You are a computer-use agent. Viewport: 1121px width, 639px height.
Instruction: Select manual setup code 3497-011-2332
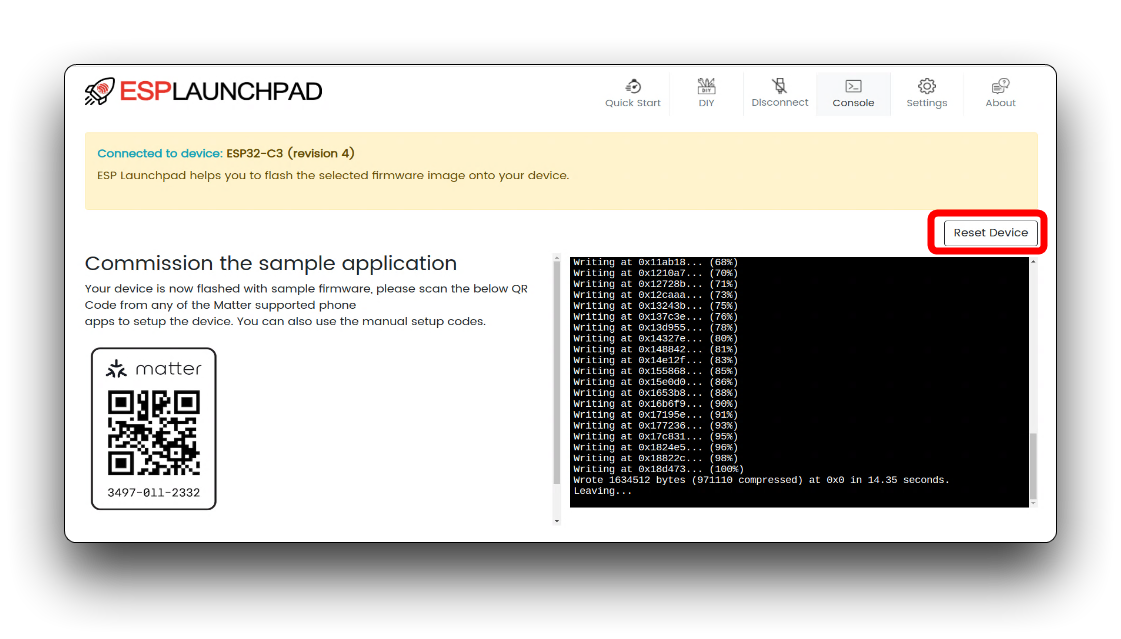pos(154,492)
